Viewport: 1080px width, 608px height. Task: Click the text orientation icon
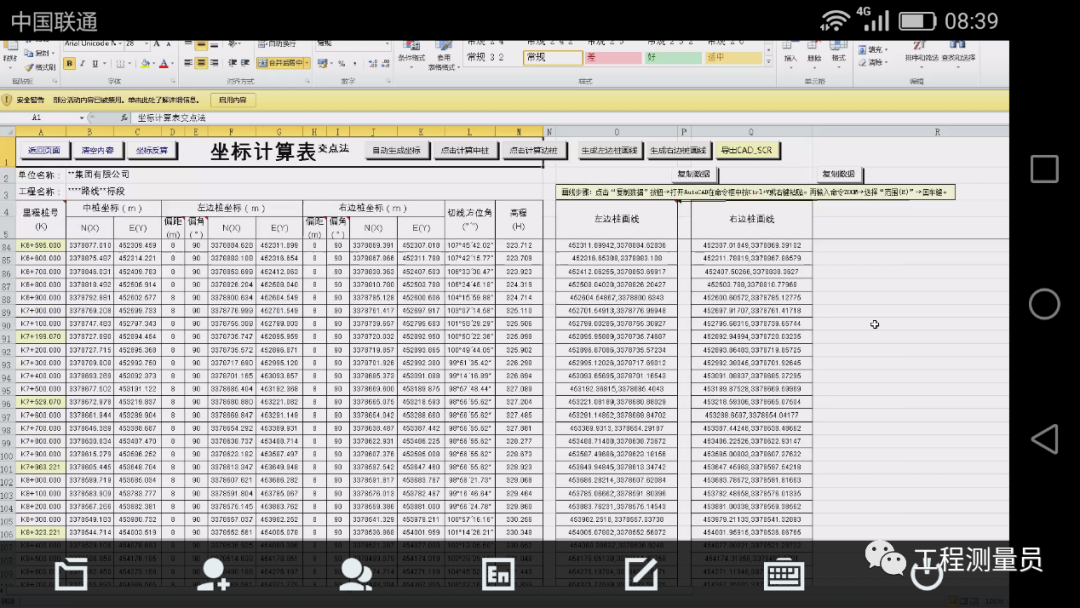[233, 44]
